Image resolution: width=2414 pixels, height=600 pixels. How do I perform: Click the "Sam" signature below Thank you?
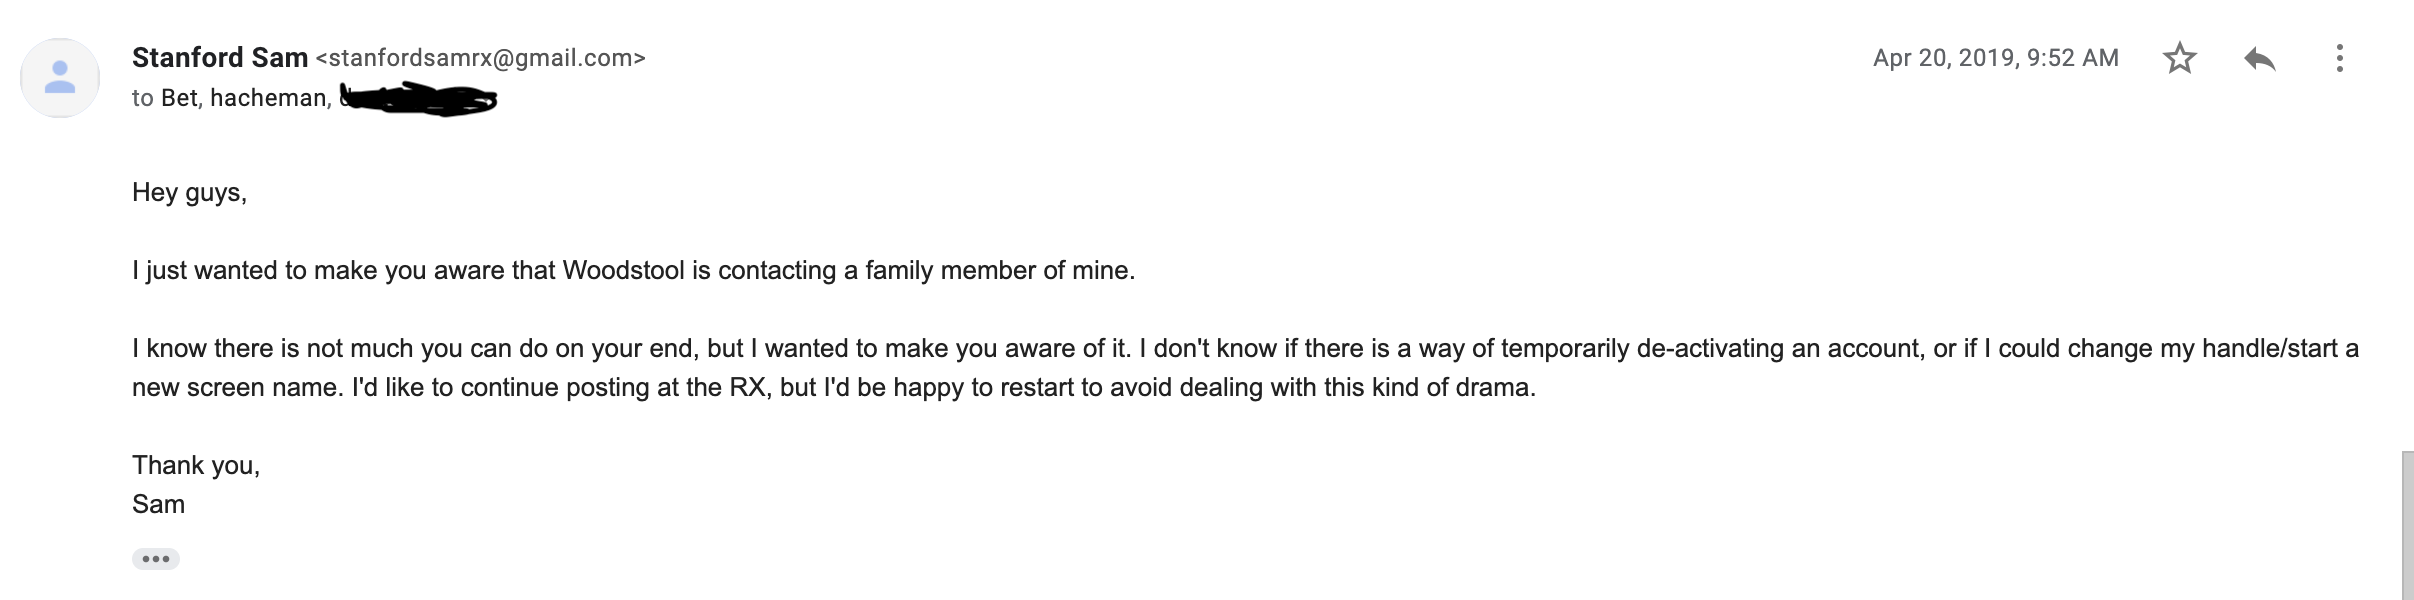tap(158, 504)
